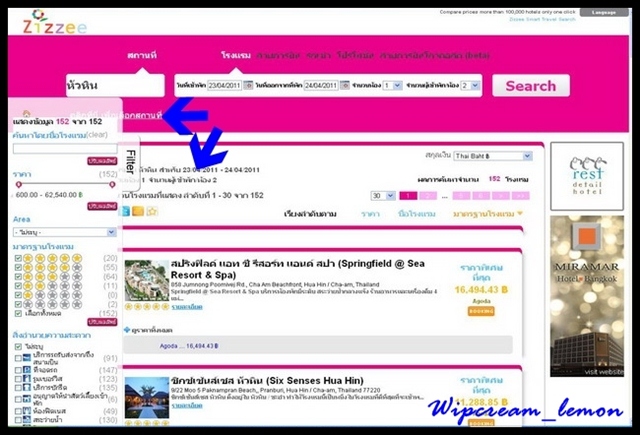The width and height of the screenshot is (640, 435).
Task: Open Language selector at top right
Action: pos(604,13)
